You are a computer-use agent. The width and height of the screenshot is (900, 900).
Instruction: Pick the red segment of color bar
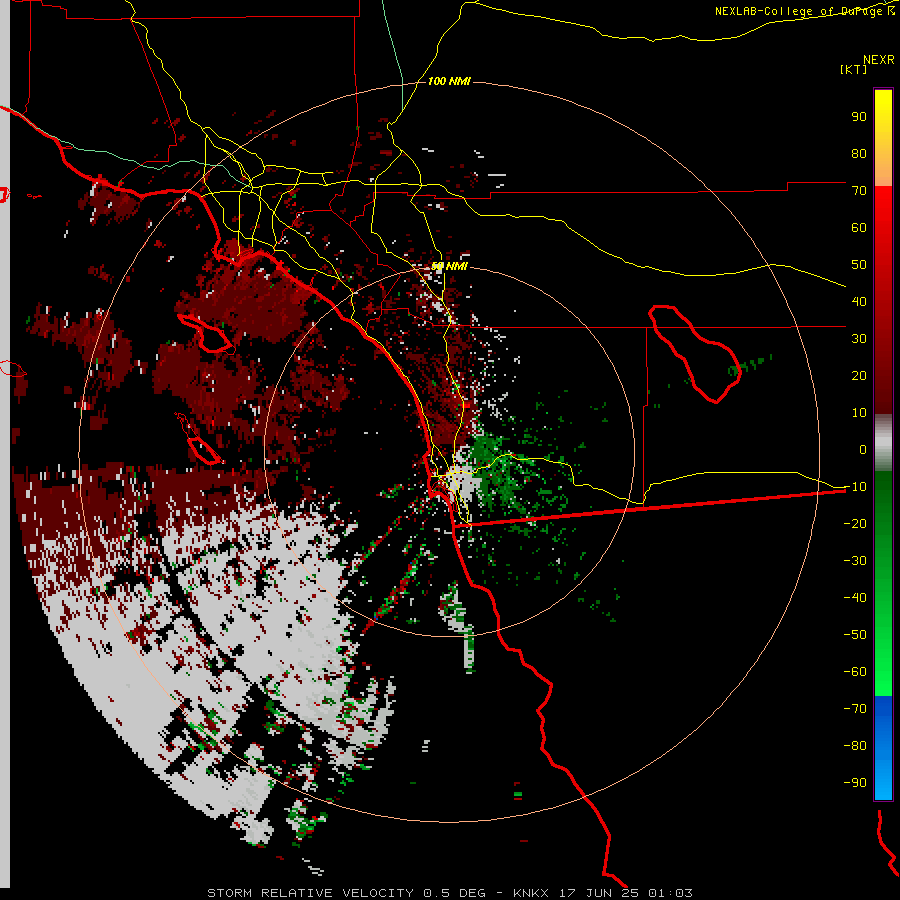point(883,300)
